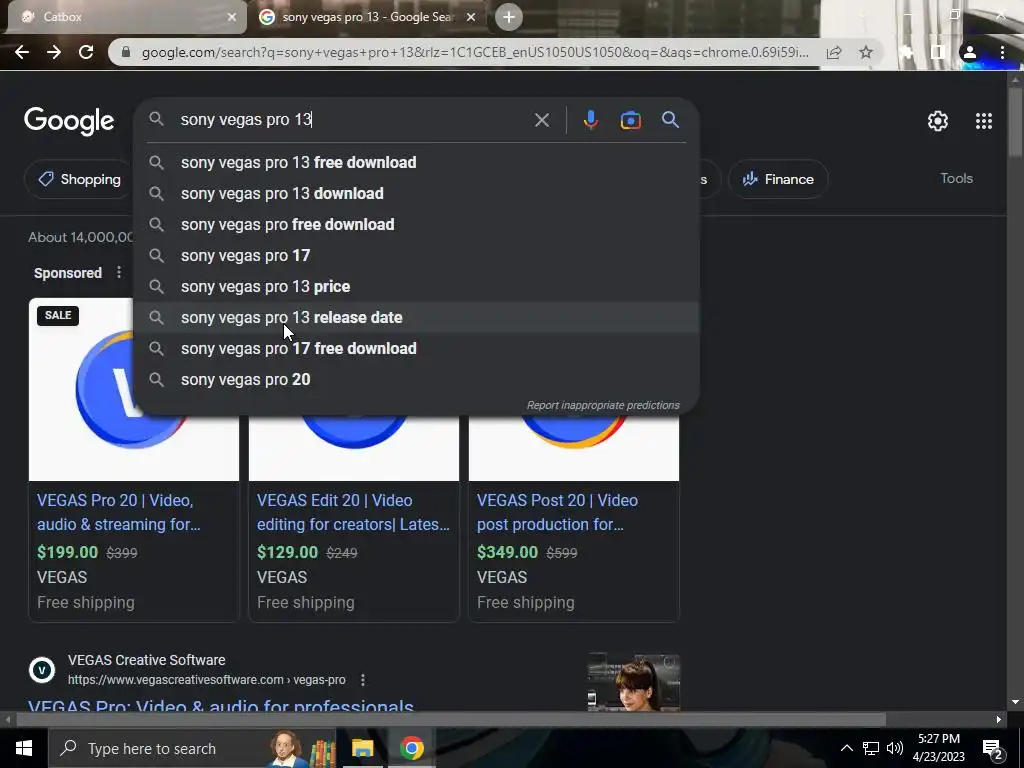The width and height of the screenshot is (1024, 768).
Task: Close the sony vegas pro 13 tab
Action: [471, 17]
